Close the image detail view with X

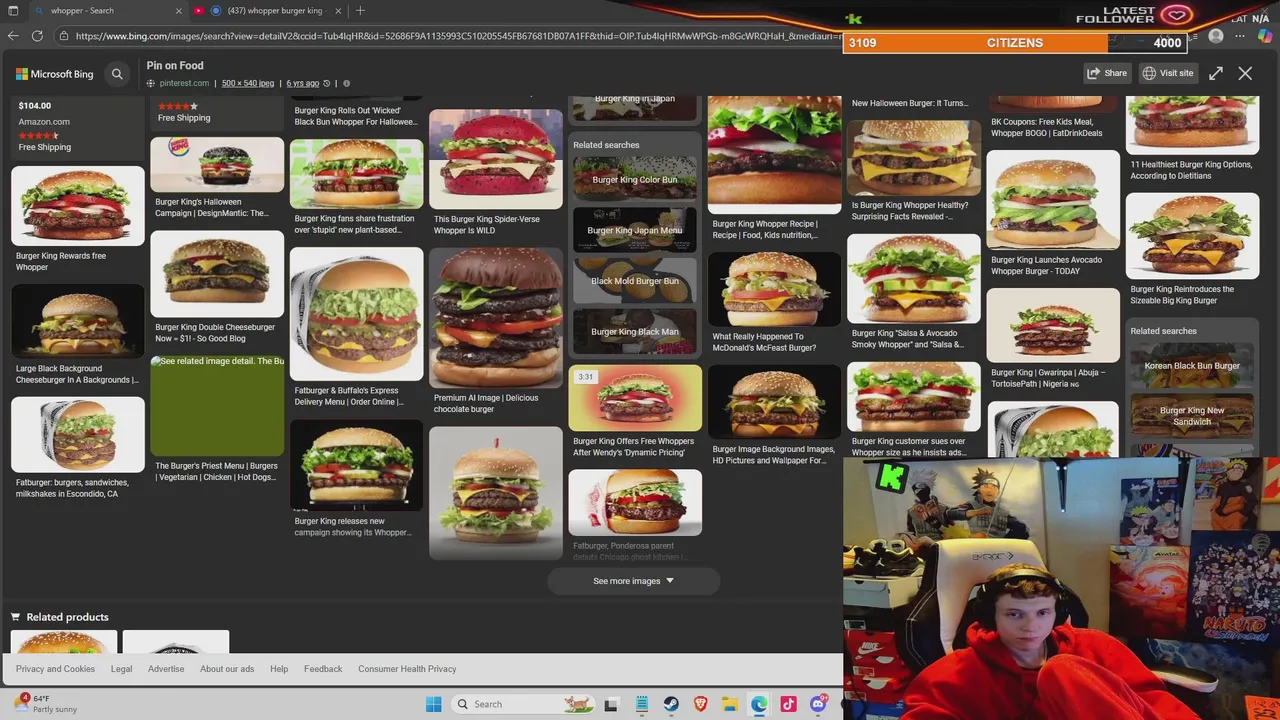(x=1245, y=73)
